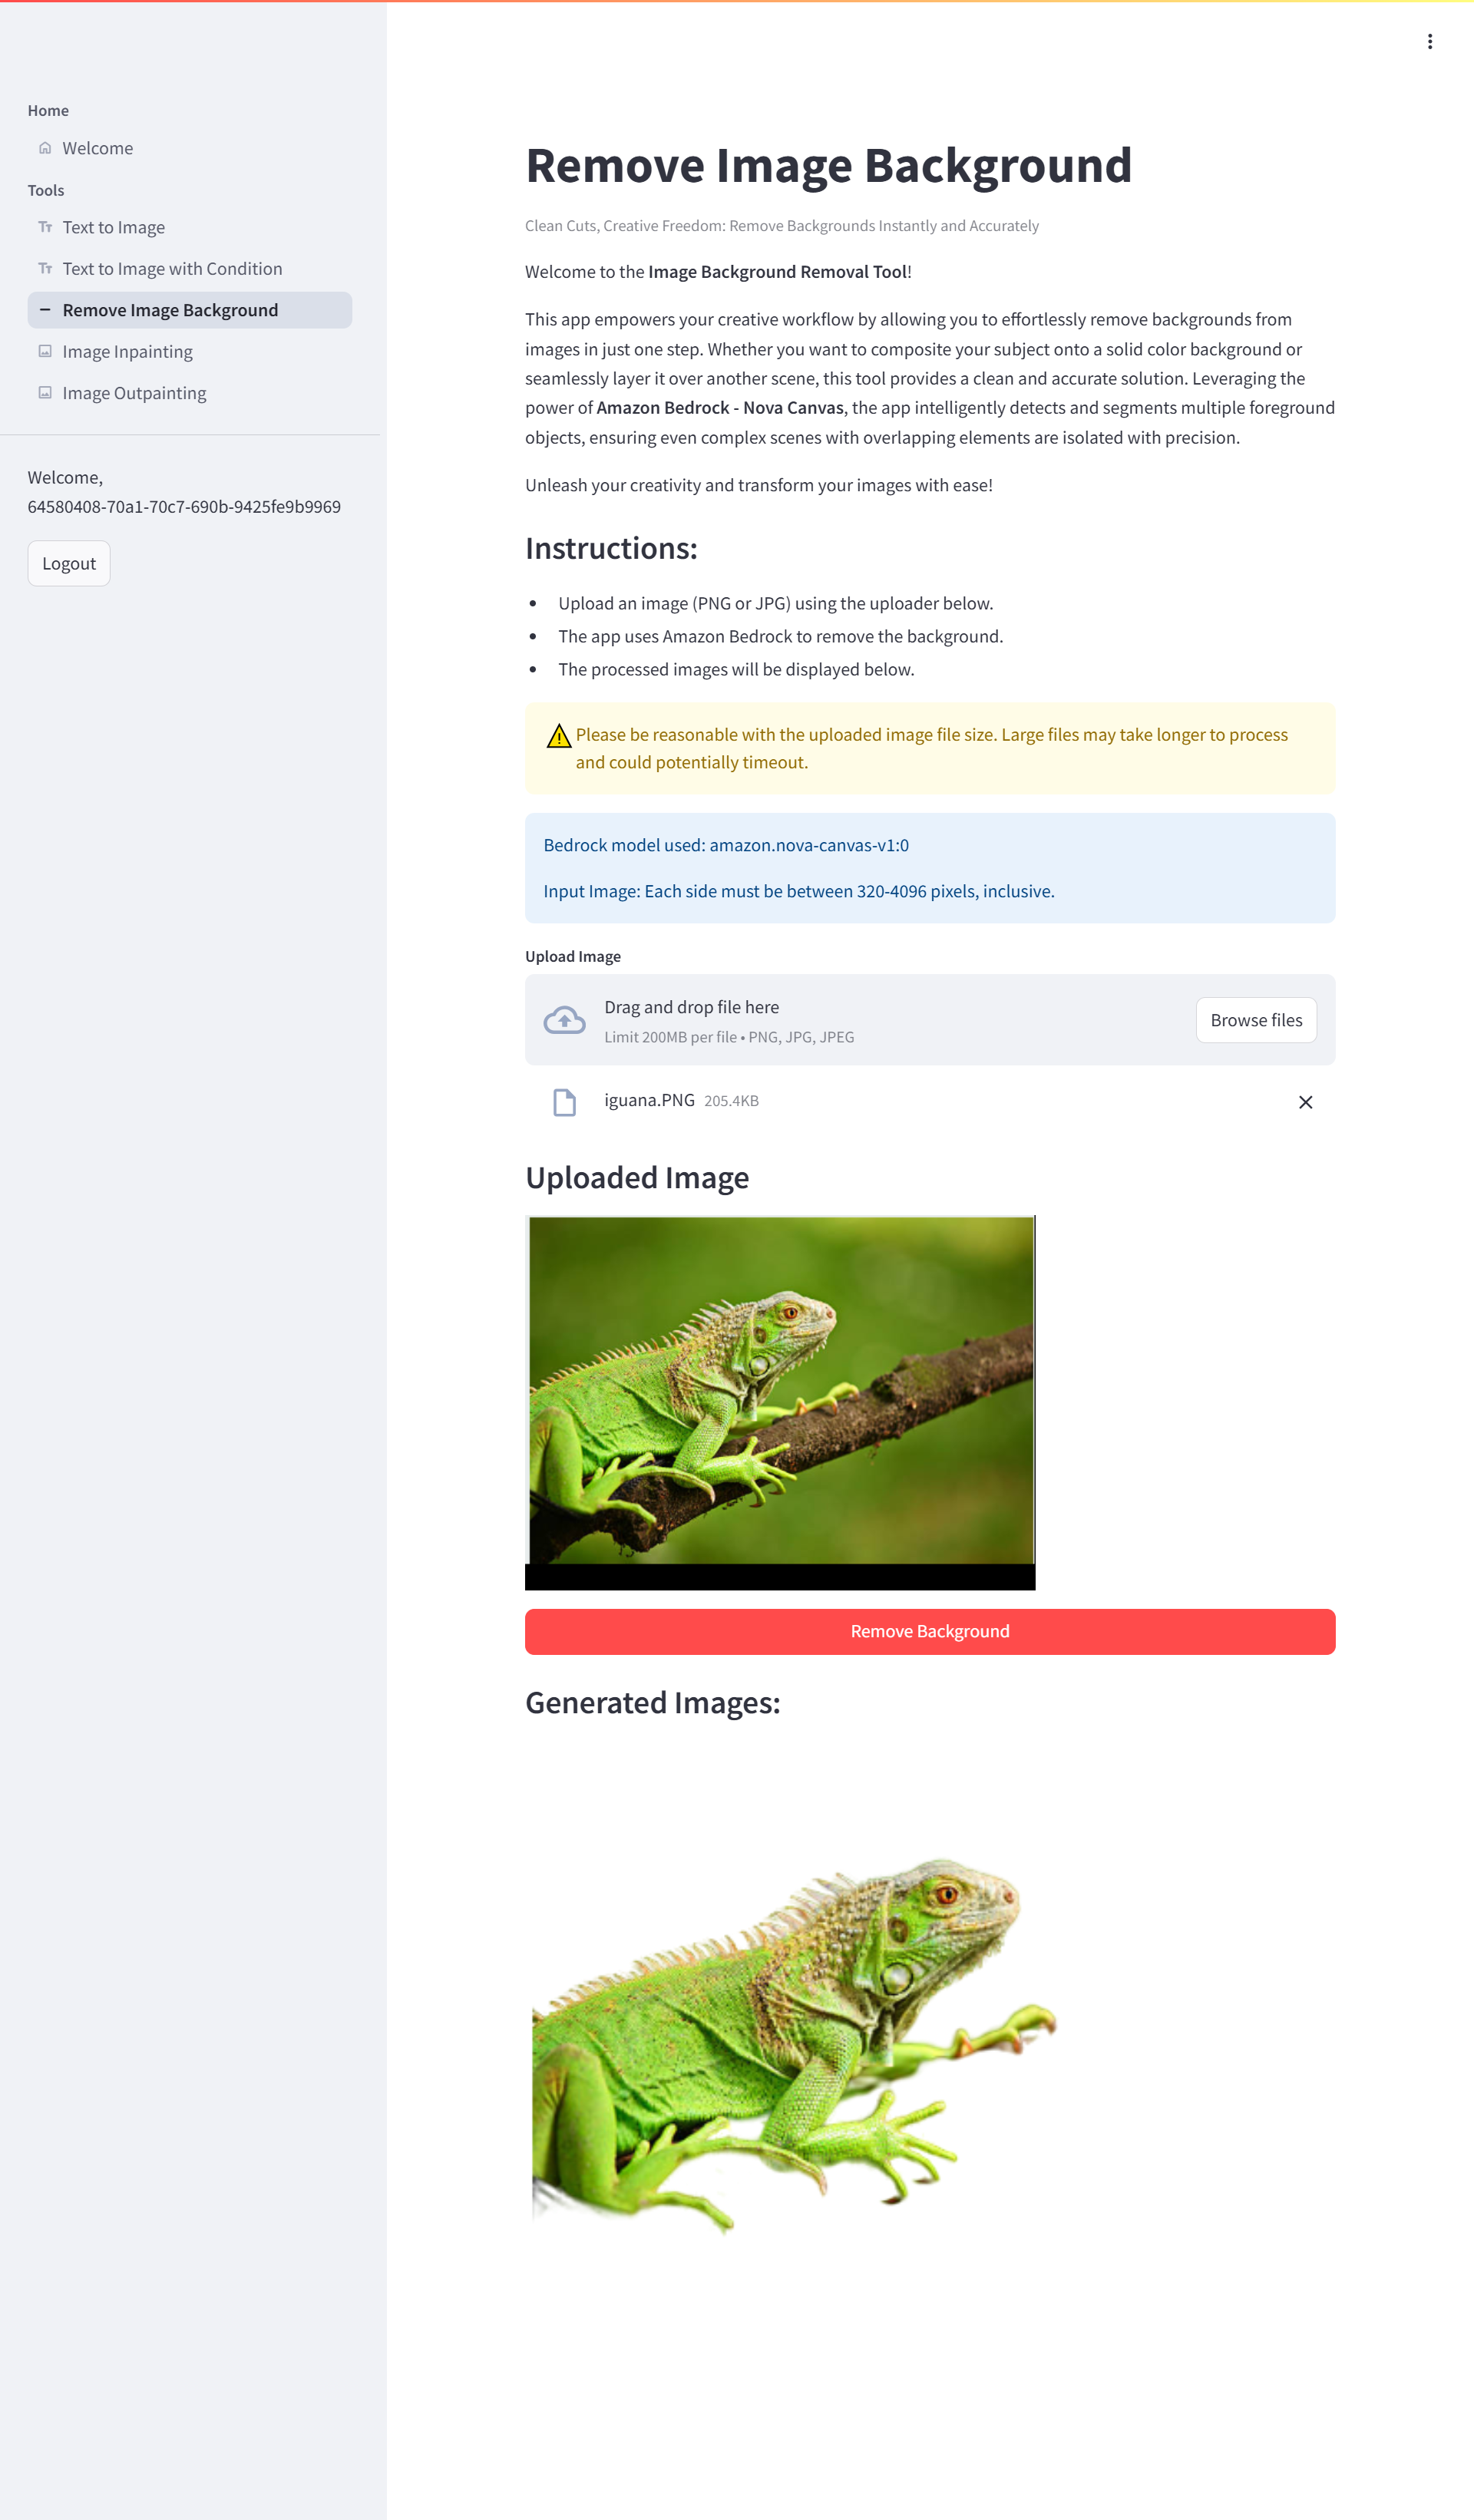The height and width of the screenshot is (2520, 1474).
Task: Remove the uploaded iguana.PNG file
Action: click(x=1305, y=1102)
